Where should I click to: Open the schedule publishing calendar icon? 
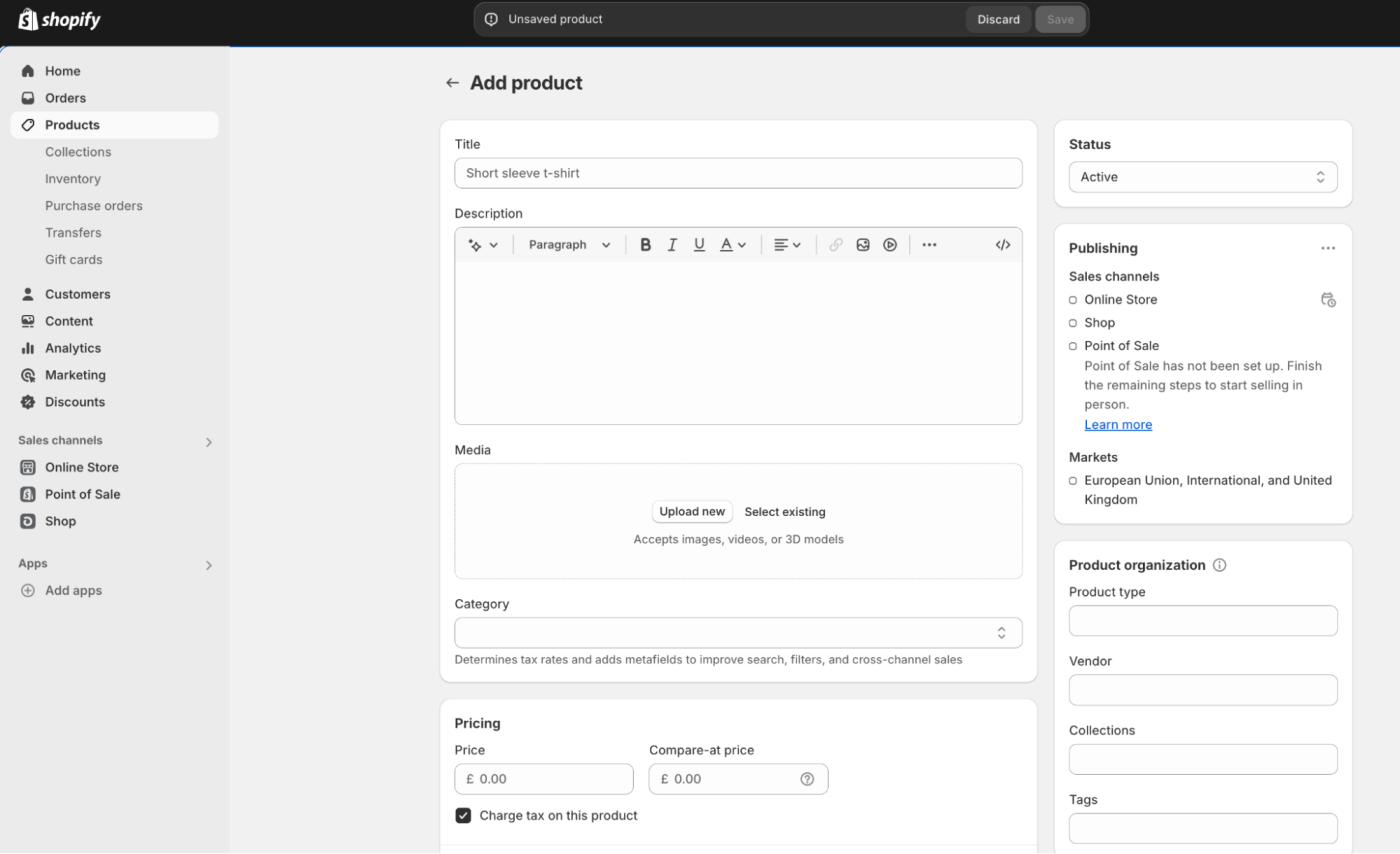1328,300
